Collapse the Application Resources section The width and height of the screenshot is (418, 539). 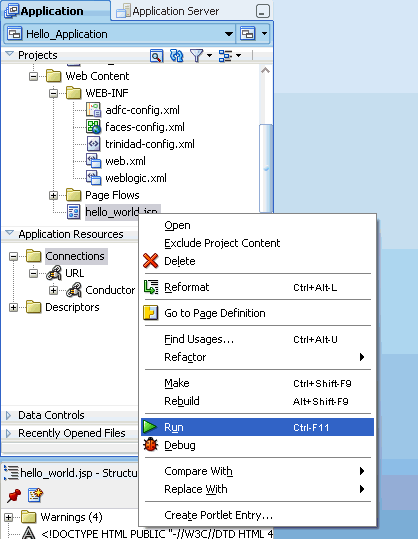click(10, 234)
